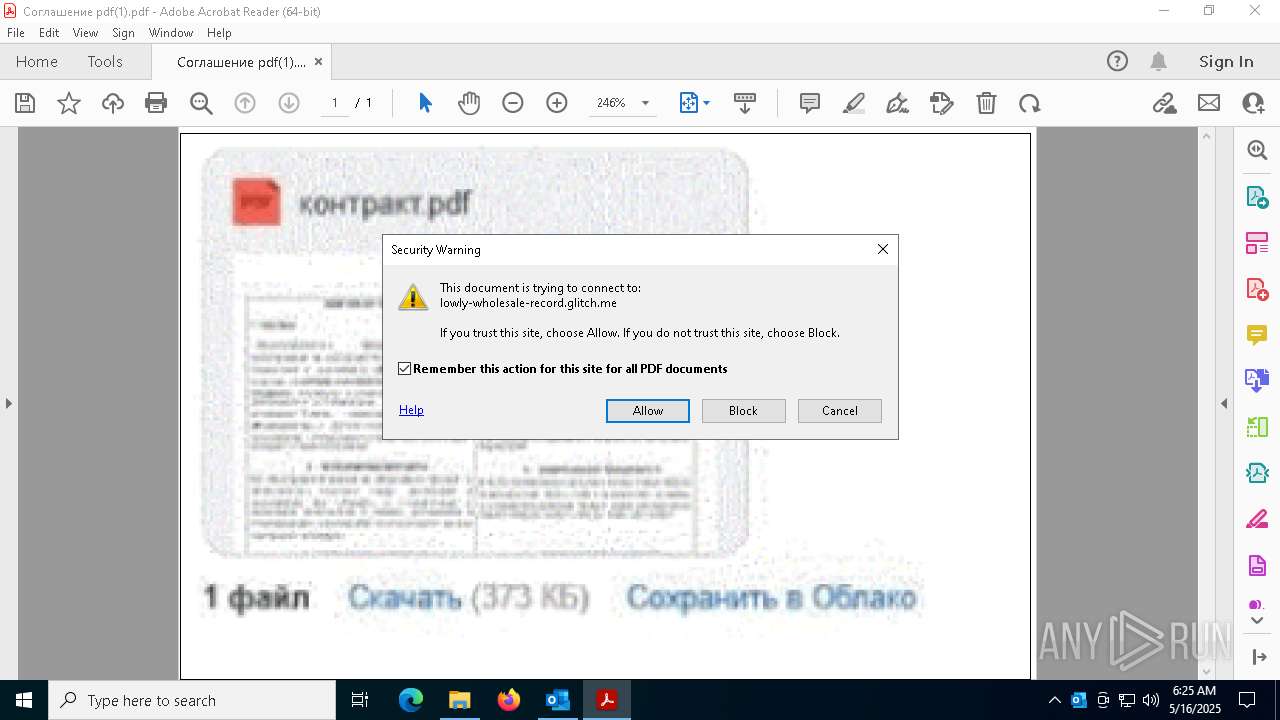The image size is (1280, 720).
Task: Open the Help question mark icon
Action: tap(1117, 61)
